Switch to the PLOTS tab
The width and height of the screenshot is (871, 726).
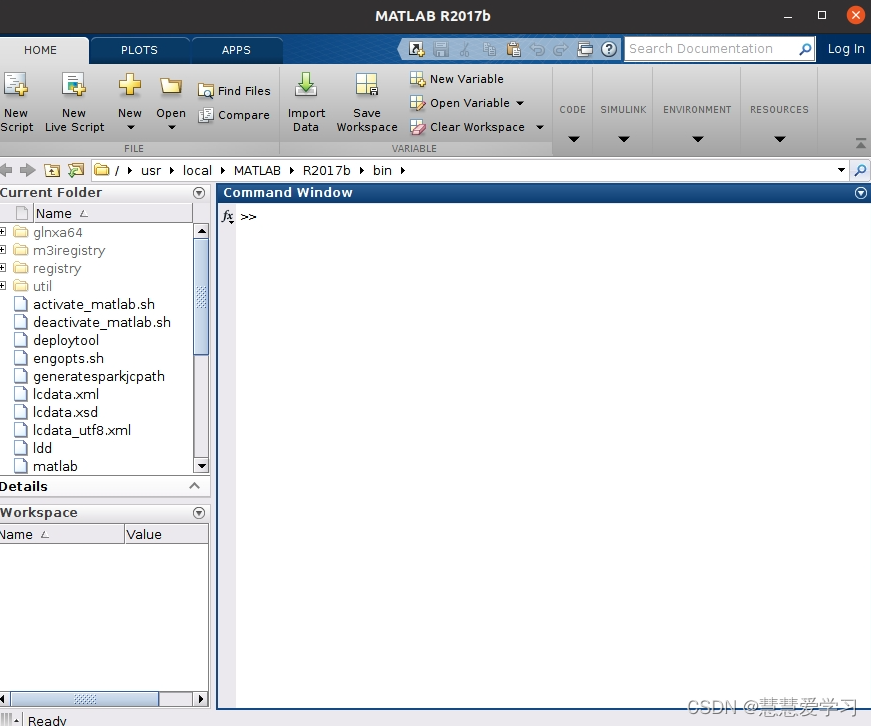pos(139,49)
